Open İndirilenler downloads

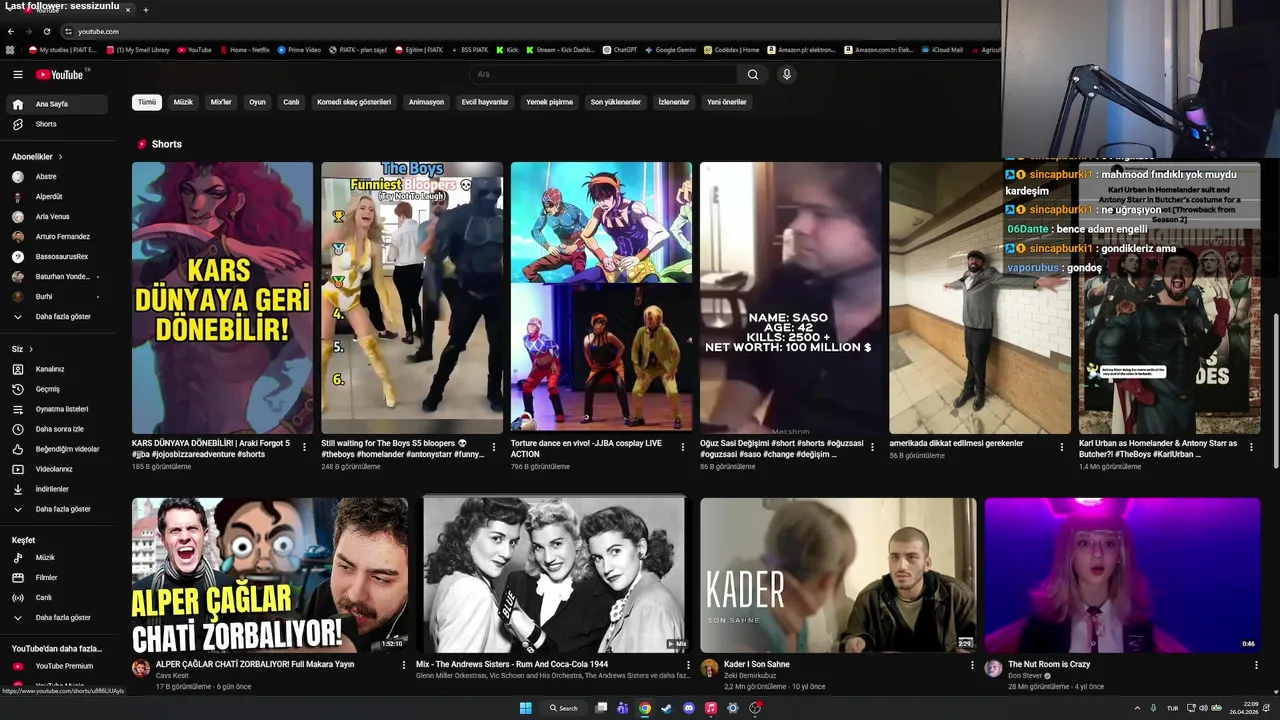click(52, 489)
